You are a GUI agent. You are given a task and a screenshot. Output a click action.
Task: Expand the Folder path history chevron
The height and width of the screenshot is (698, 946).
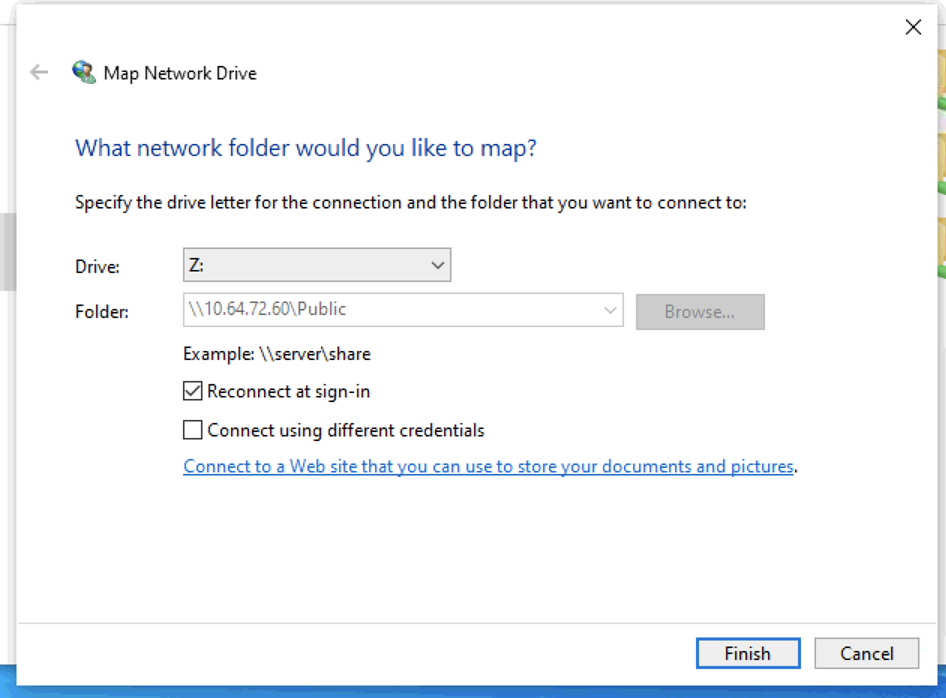(x=610, y=311)
